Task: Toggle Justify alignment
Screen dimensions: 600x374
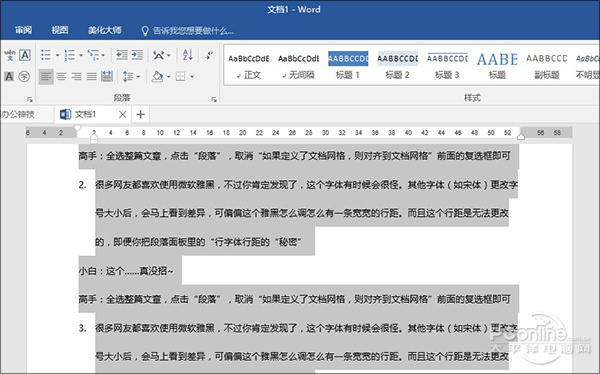Action: coord(91,77)
